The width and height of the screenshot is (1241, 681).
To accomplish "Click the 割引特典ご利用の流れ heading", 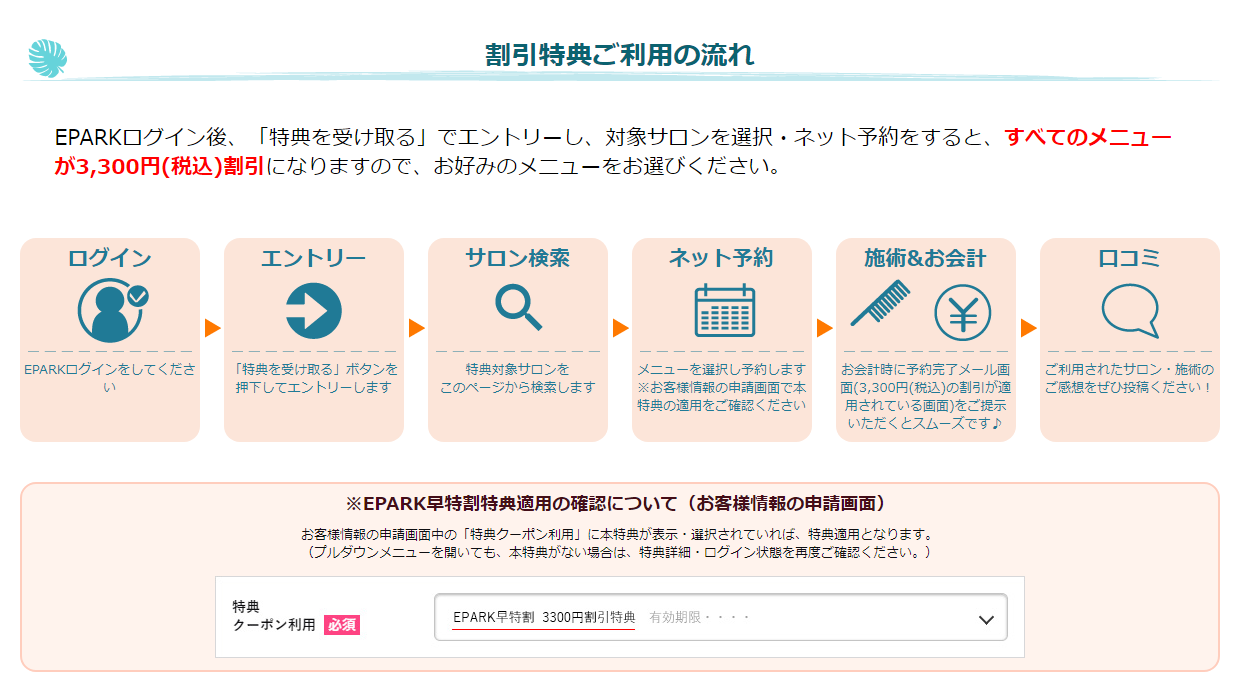I will (x=620, y=55).
